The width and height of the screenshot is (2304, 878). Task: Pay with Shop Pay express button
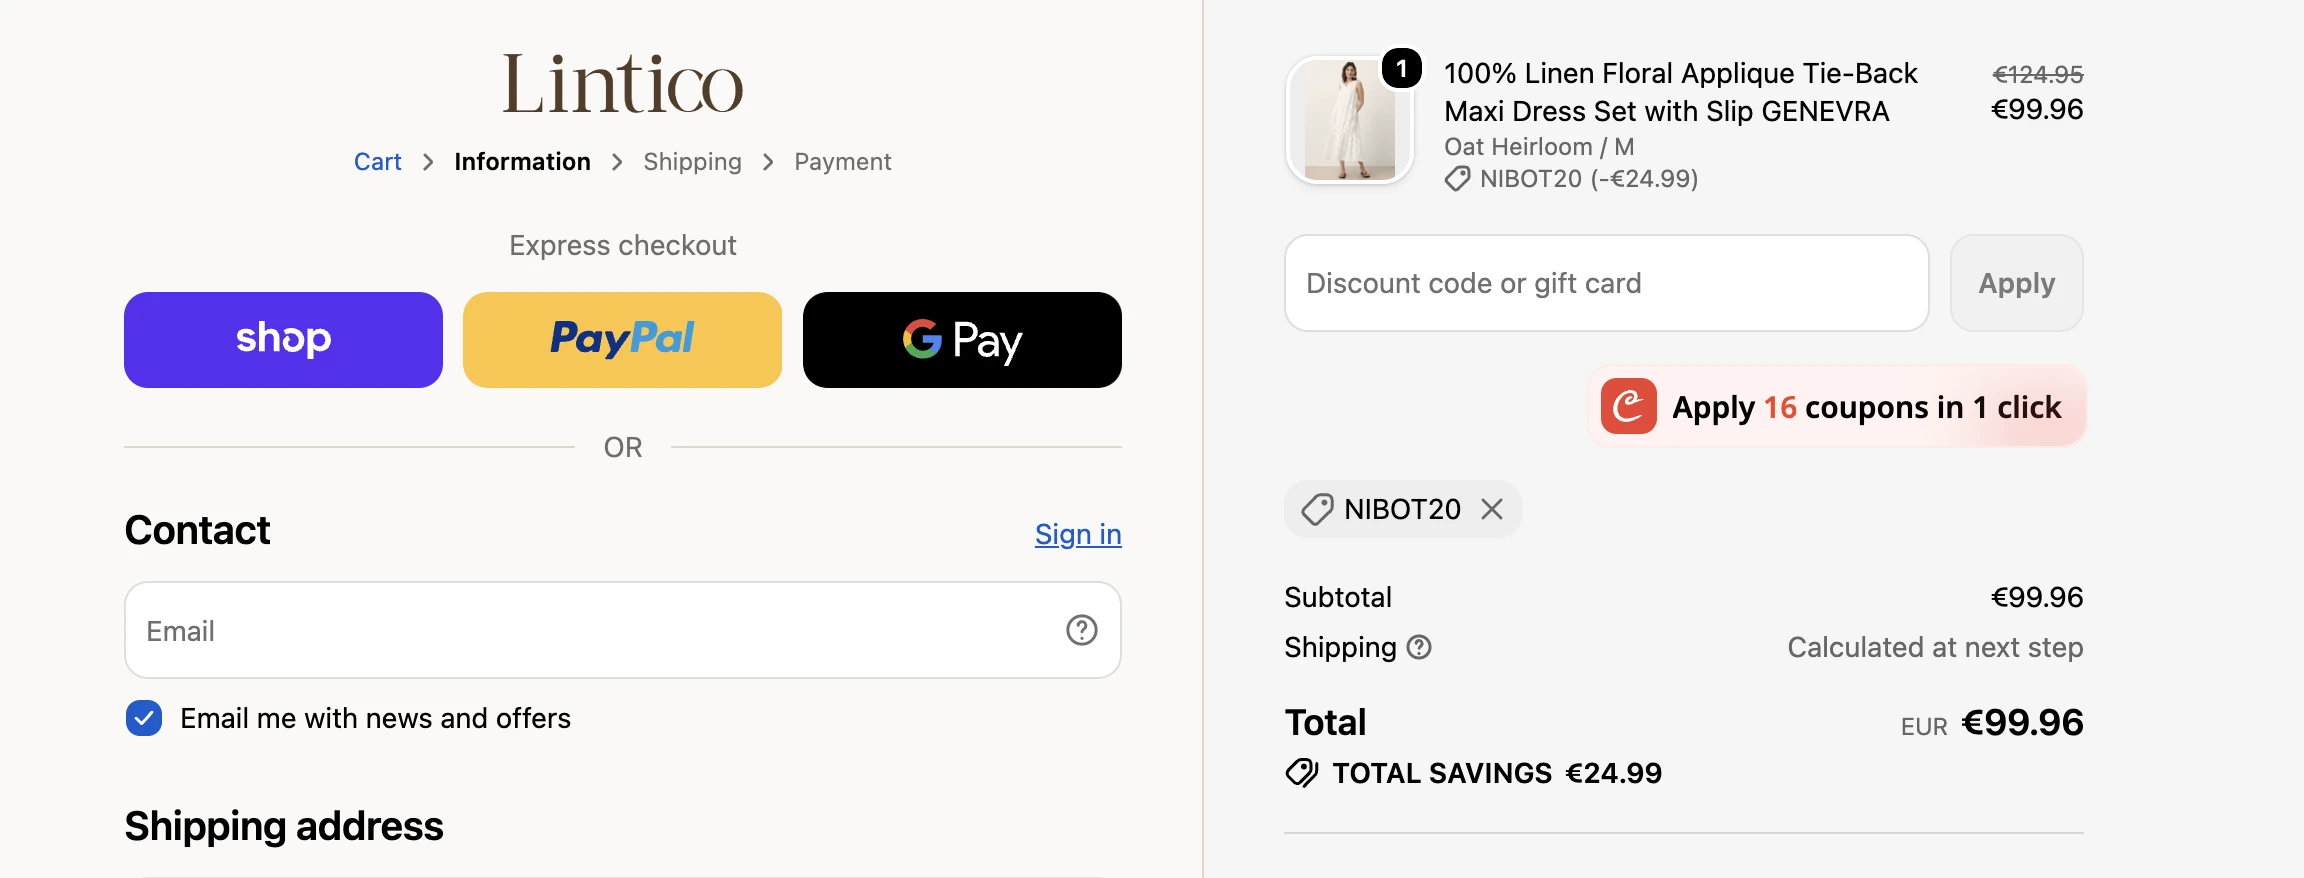pyautogui.click(x=283, y=340)
